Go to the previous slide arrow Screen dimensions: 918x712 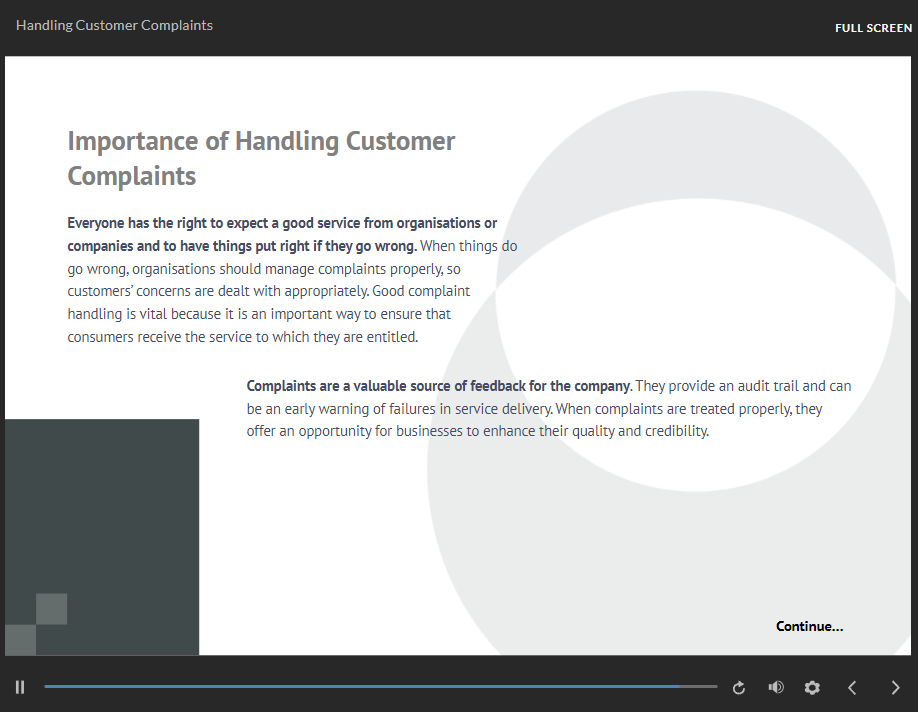coord(852,687)
